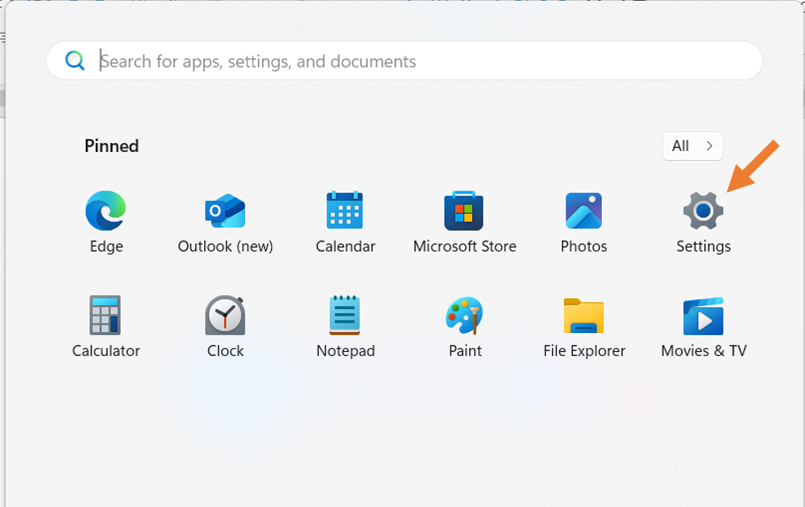Click the Settings gear icon
805x507 pixels.
[703, 211]
